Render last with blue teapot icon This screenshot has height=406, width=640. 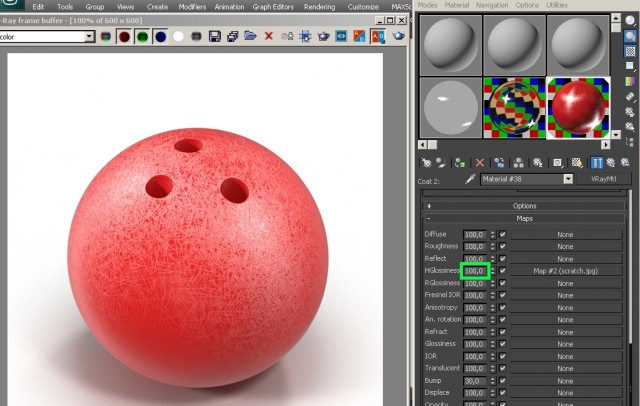pos(398,36)
